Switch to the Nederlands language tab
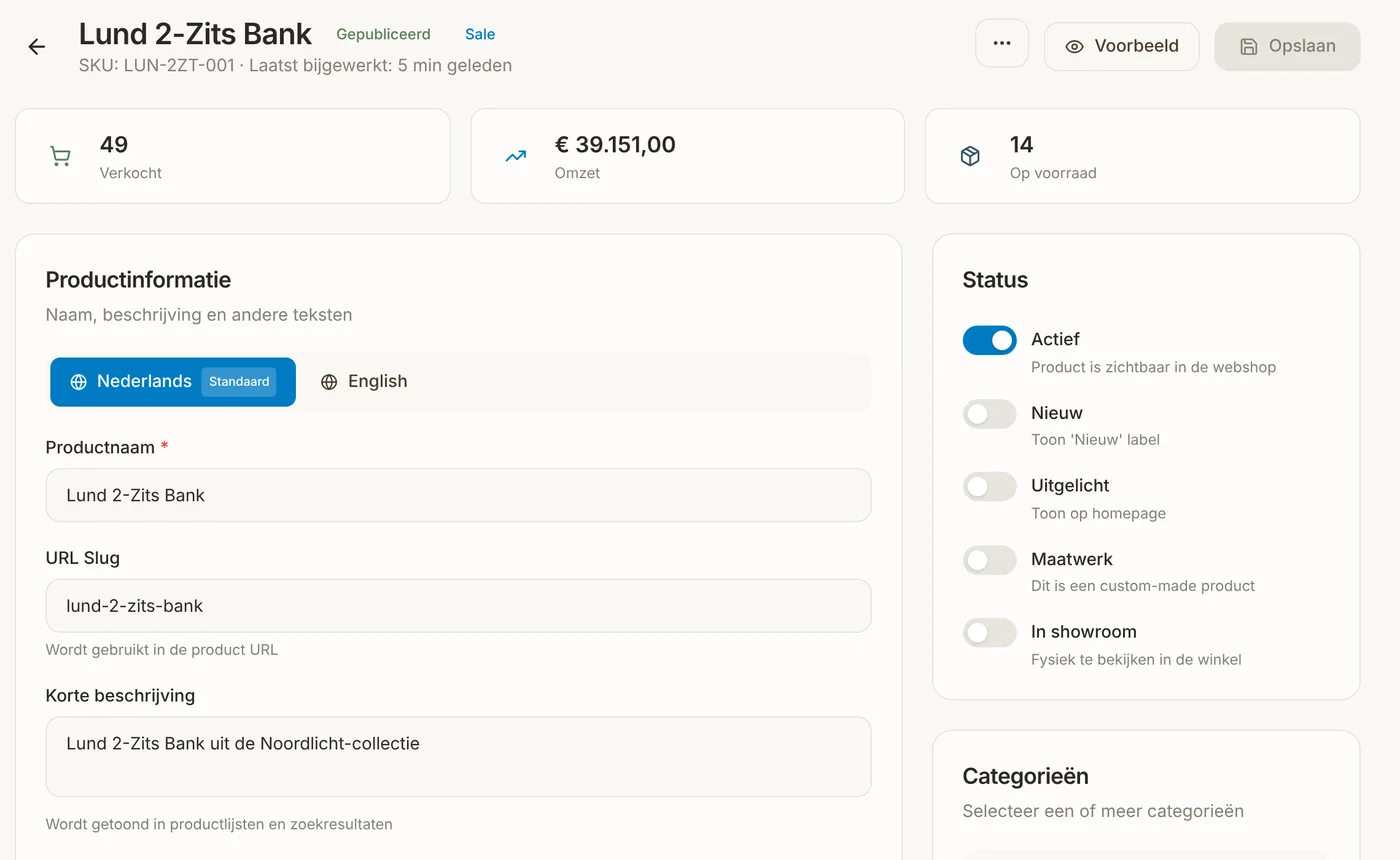The image size is (1400, 860). tap(173, 382)
